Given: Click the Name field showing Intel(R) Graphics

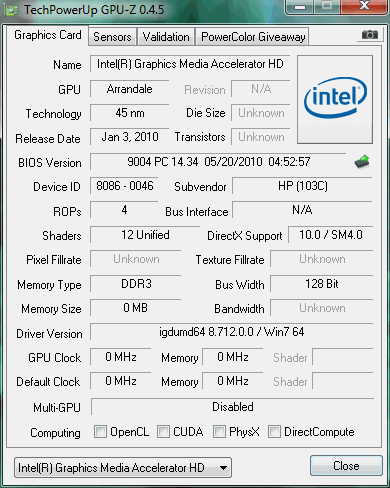Looking at the screenshot, I should pyautogui.click(x=190, y=64).
